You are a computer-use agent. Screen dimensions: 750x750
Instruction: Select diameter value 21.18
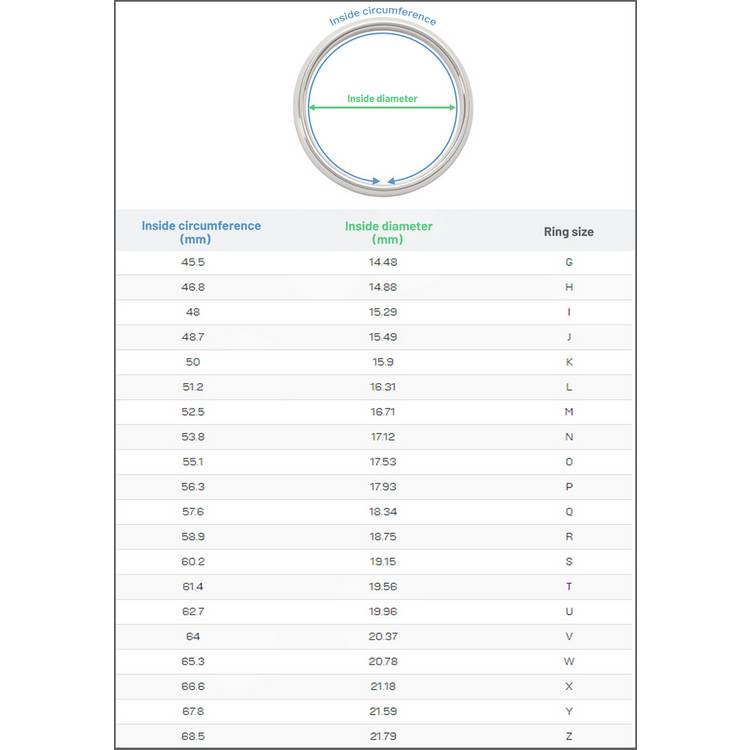pyautogui.click(x=383, y=686)
